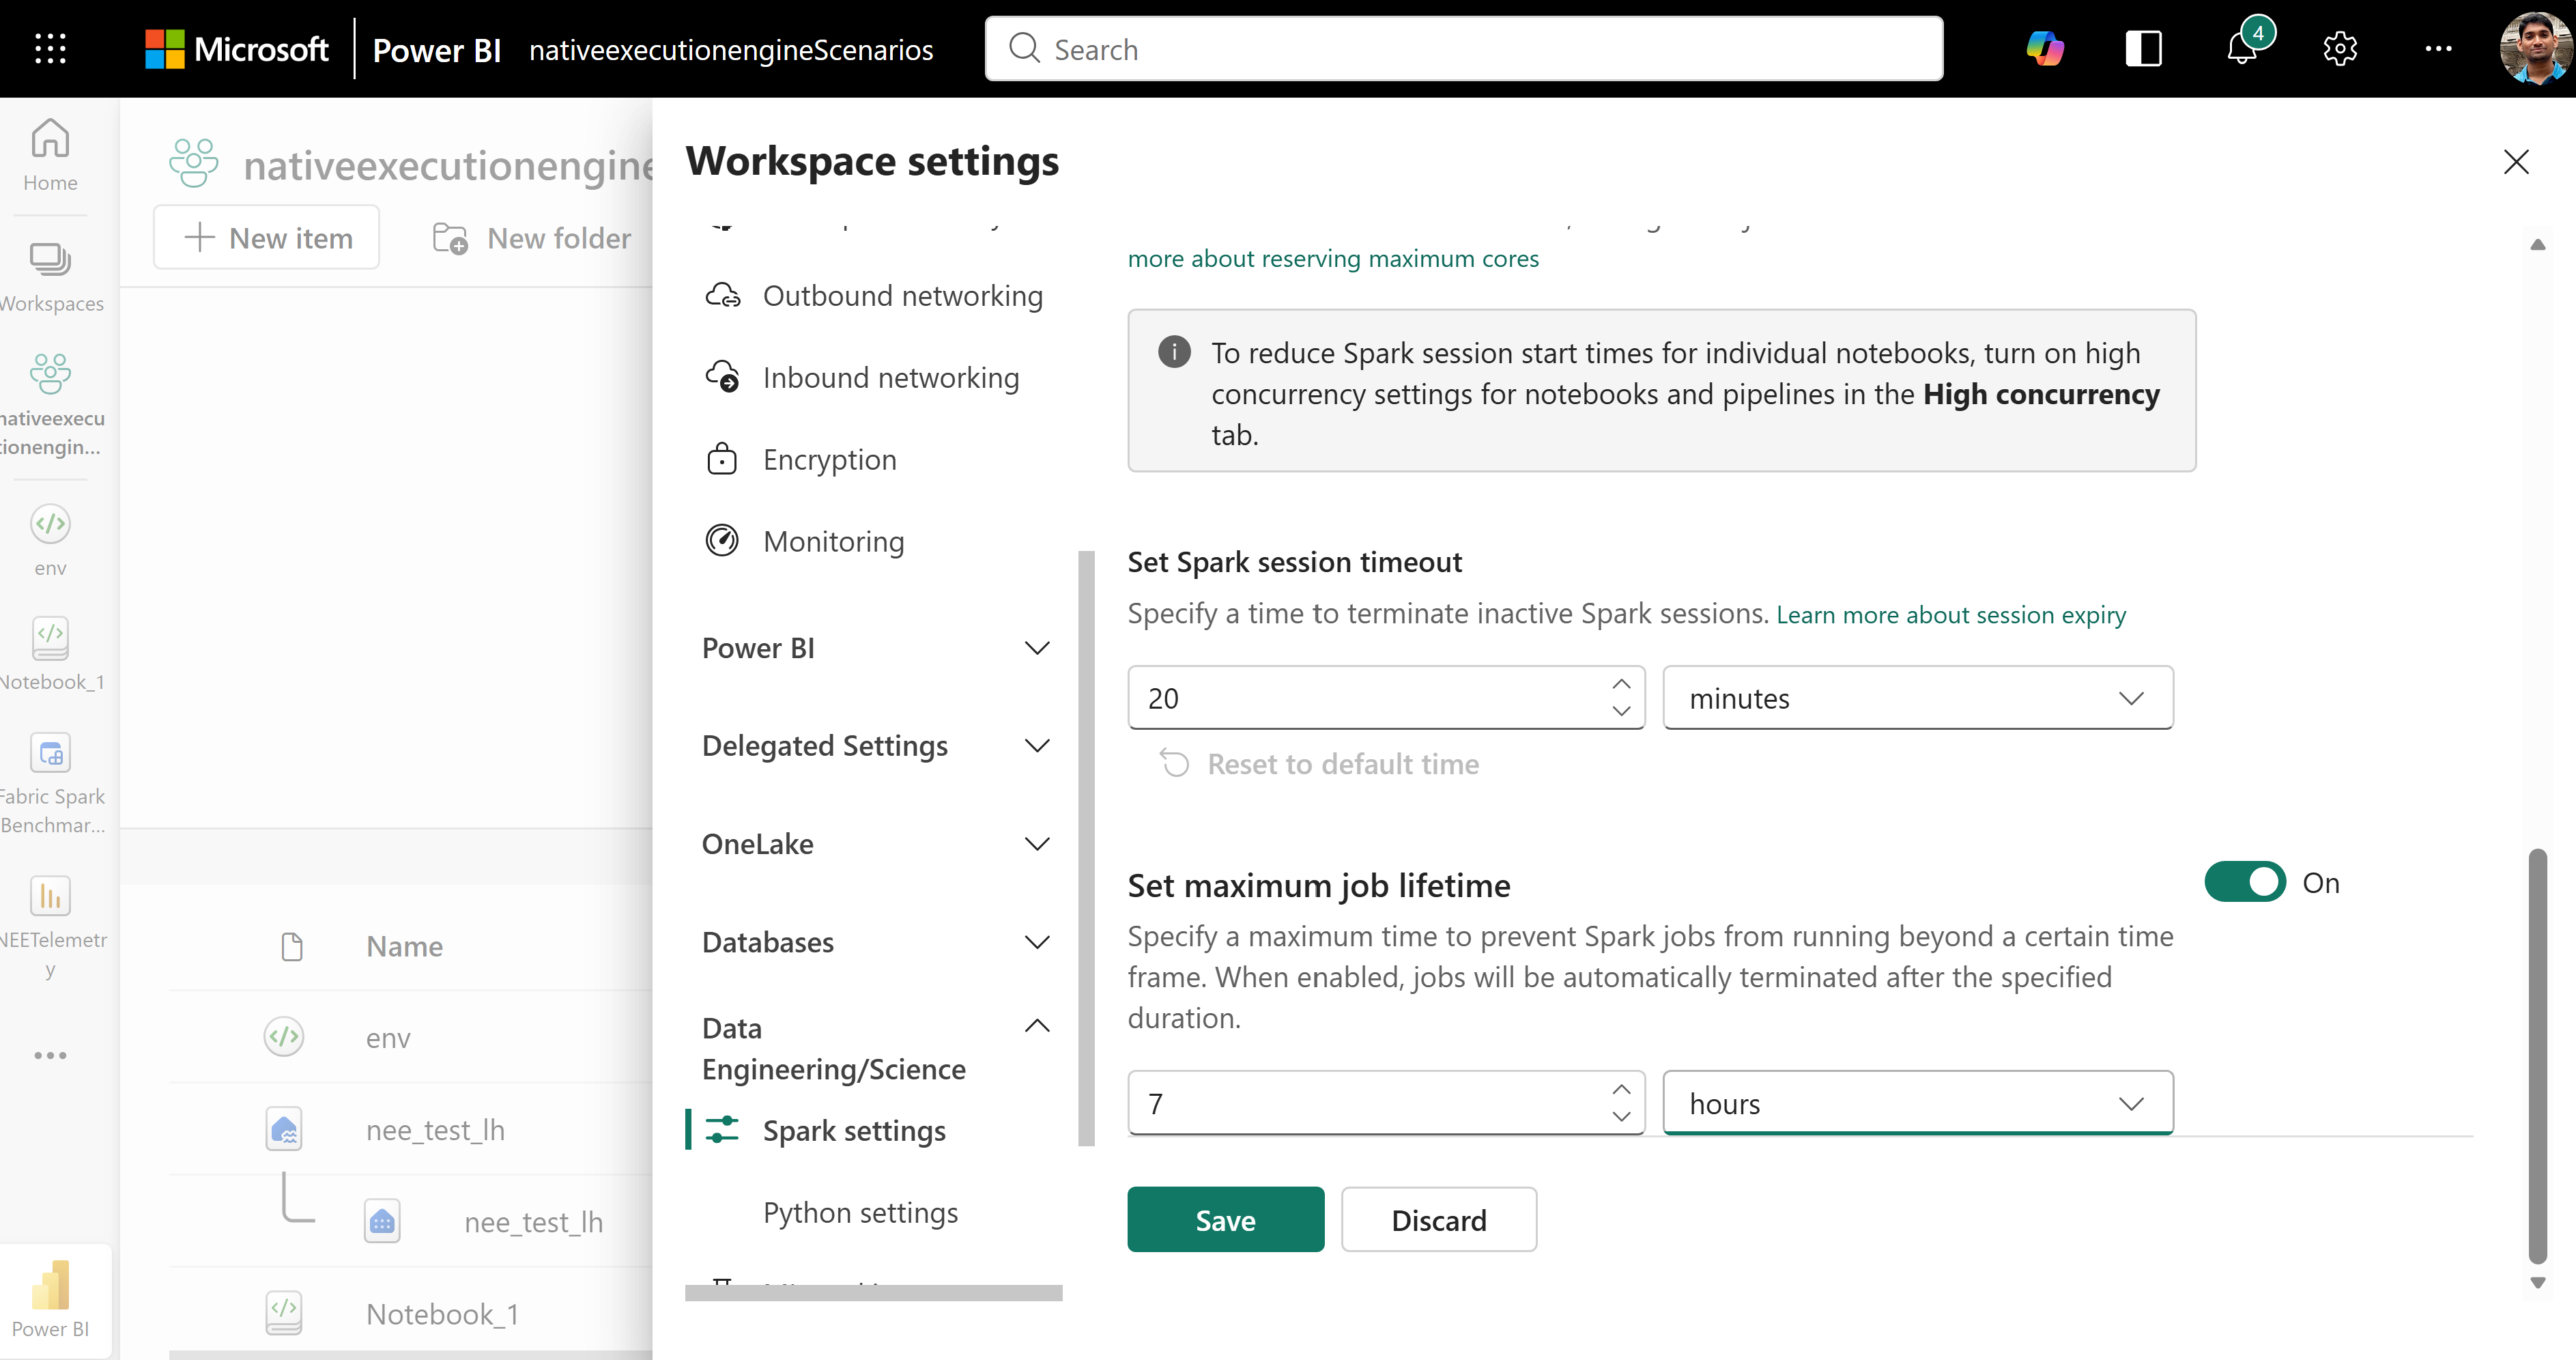Decrease the job lifetime value
The height and width of the screenshot is (1360, 2576).
1621,1116
